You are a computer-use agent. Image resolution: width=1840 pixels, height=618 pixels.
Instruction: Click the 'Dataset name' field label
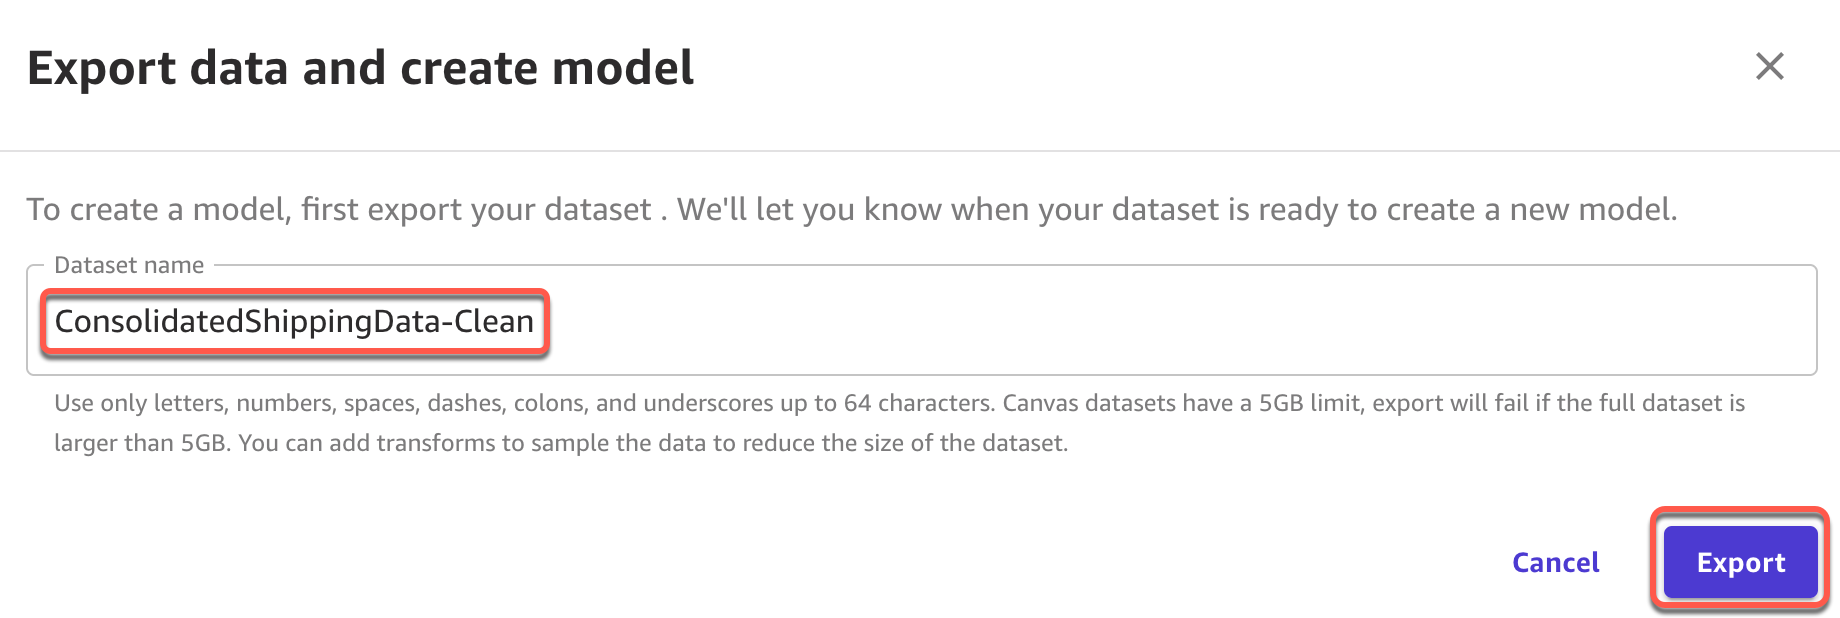point(129,265)
